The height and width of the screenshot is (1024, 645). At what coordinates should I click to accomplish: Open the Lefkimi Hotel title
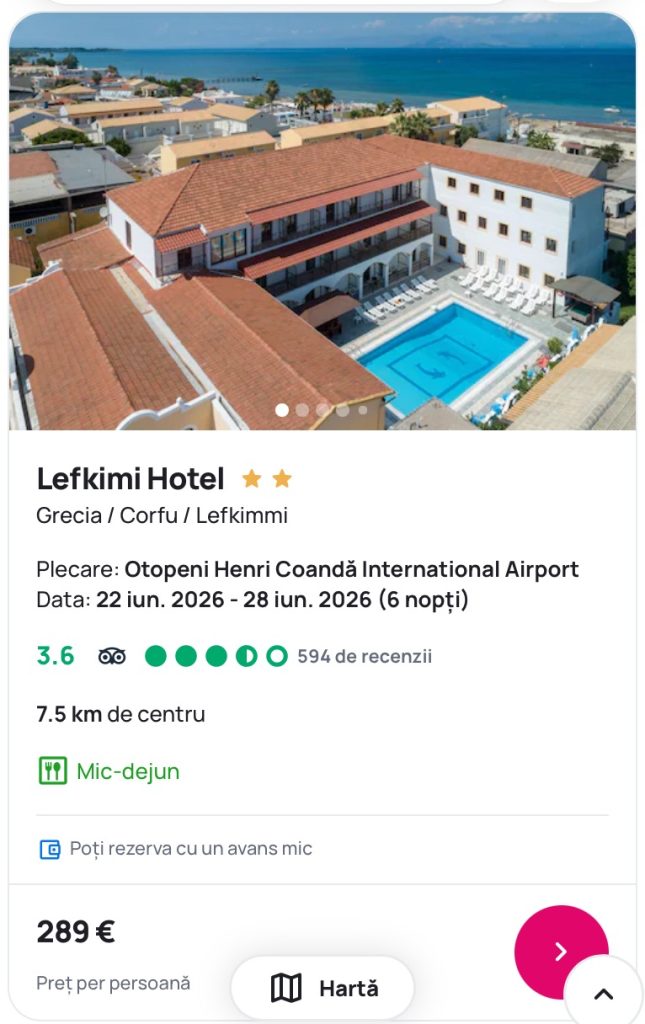(x=130, y=479)
